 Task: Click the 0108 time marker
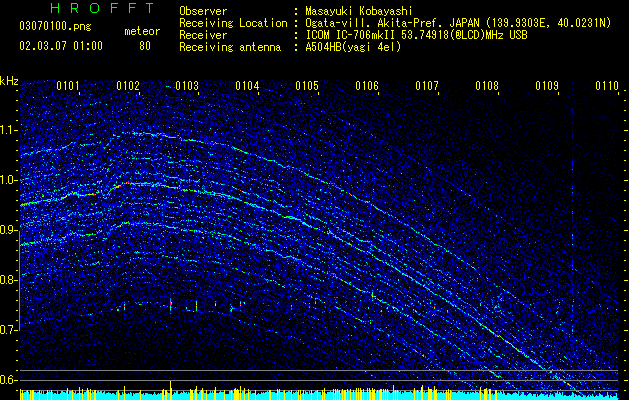click(487, 86)
